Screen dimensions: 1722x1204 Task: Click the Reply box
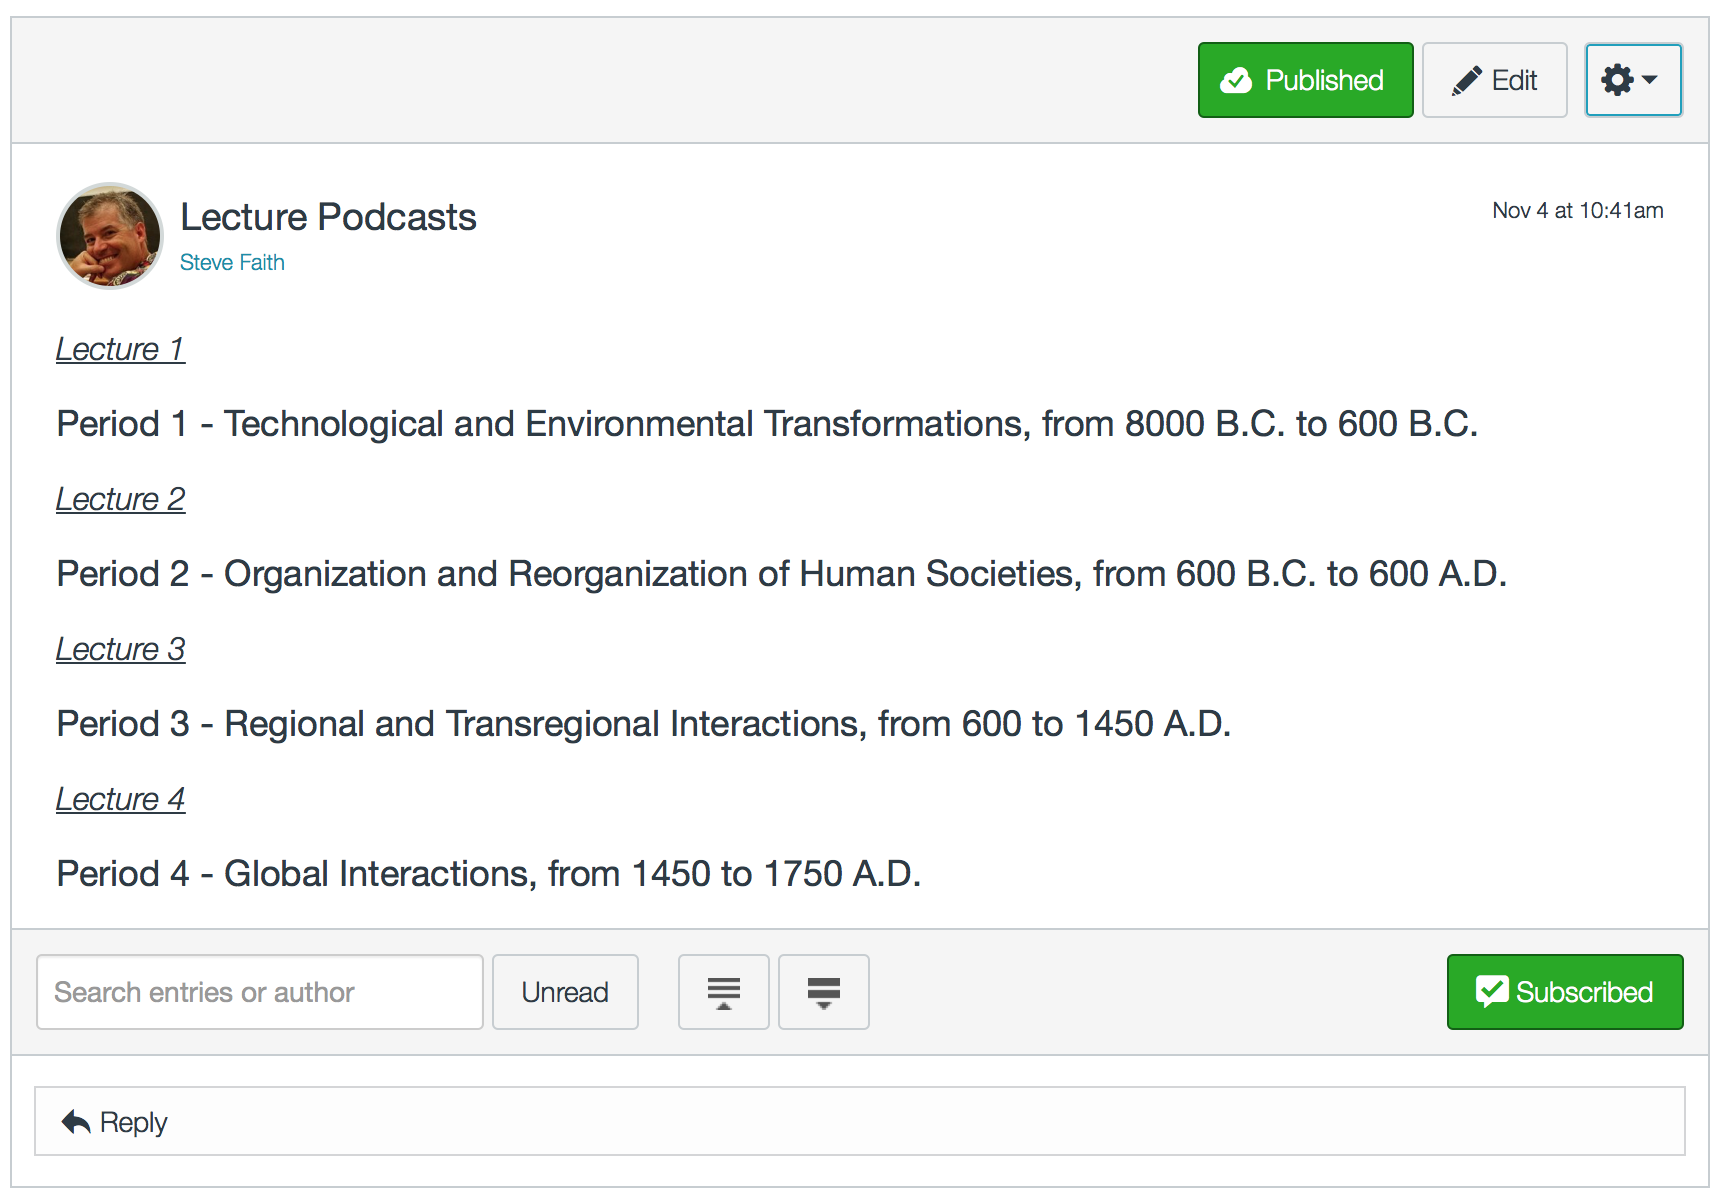(860, 1122)
